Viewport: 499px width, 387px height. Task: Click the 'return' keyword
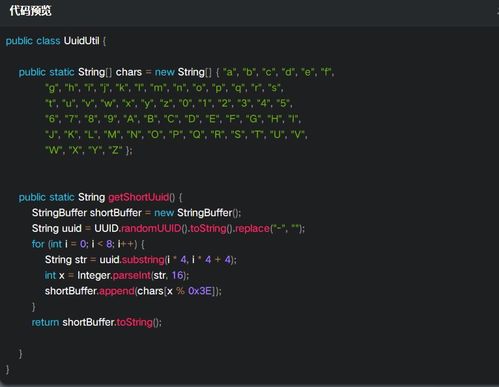(45, 322)
